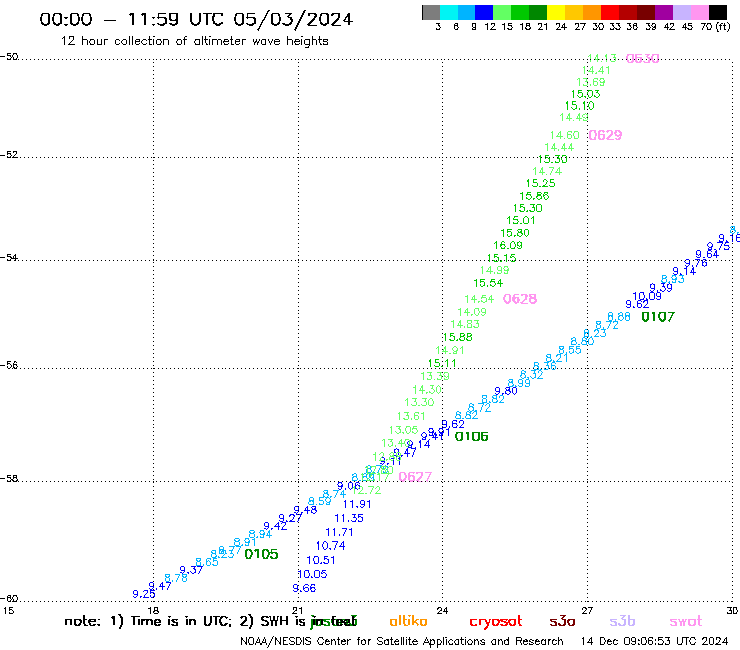Click the pink swatch in the color legend
The height and width of the screenshot is (650, 740).
tap(699, 12)
